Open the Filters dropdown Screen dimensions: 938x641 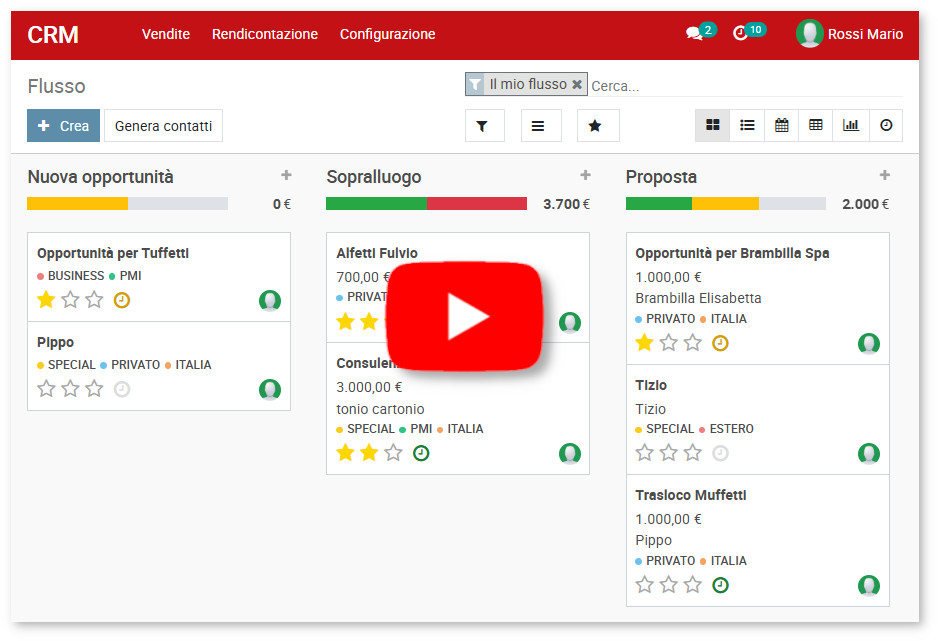(x=484, y=126)
